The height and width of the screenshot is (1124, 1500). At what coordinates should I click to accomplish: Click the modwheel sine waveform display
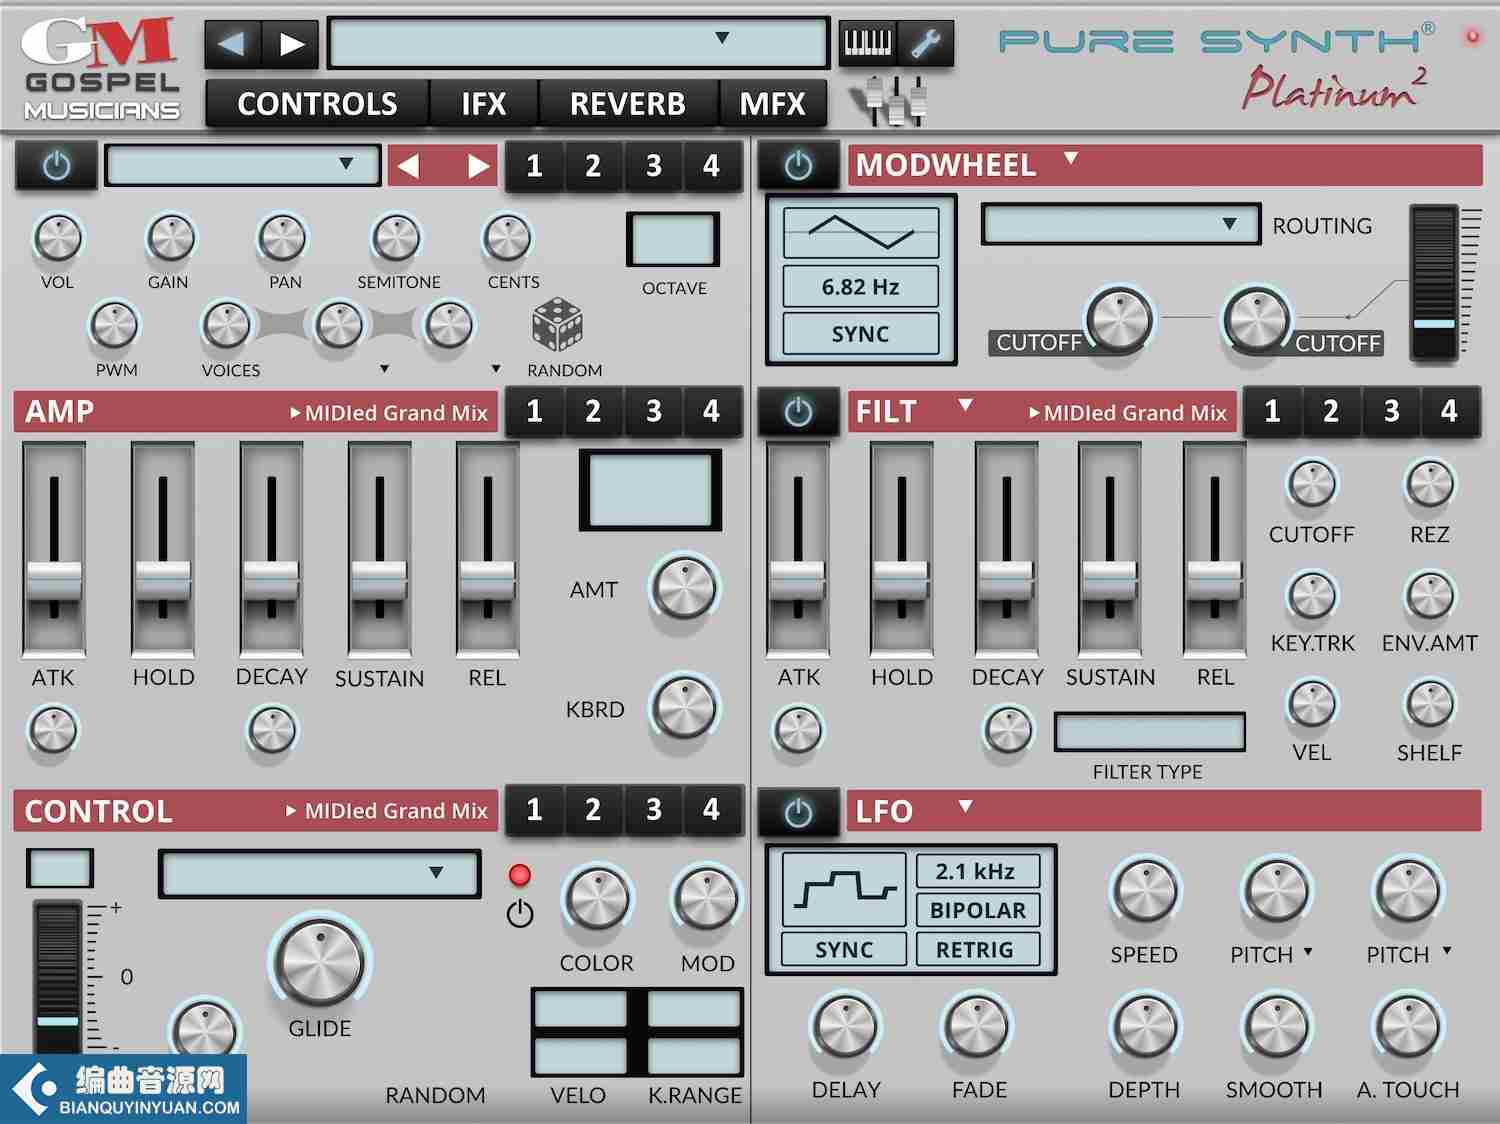(861, 233)
